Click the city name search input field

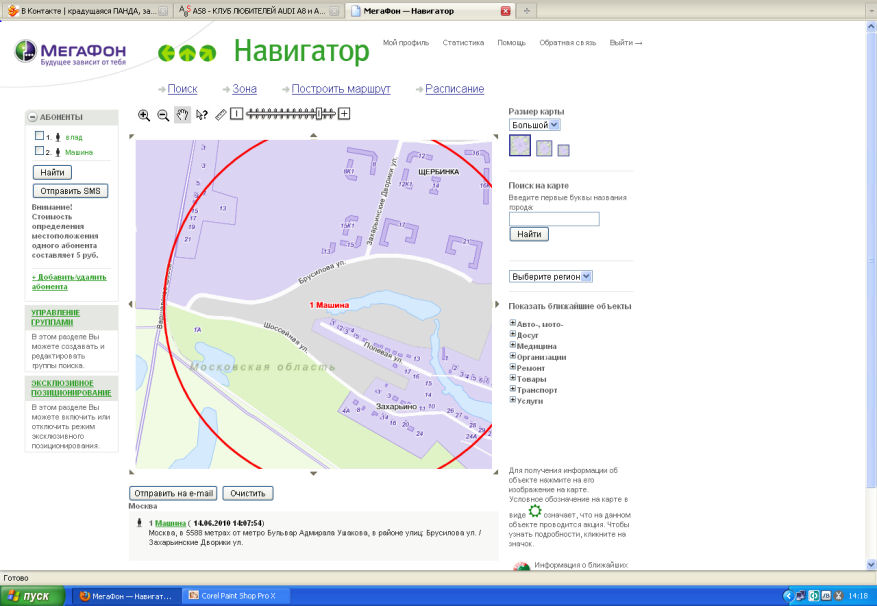pos(554,219)
